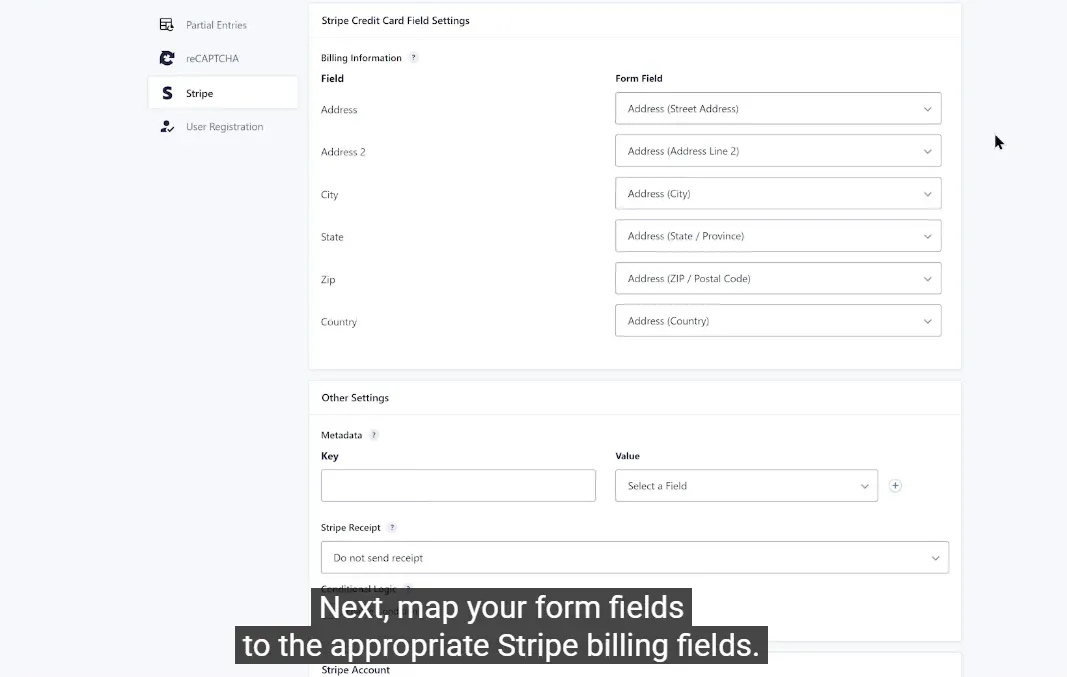The image size is (1067, 677).
Task: Open the Address (State / Province) dropdown
Action: 777,236
